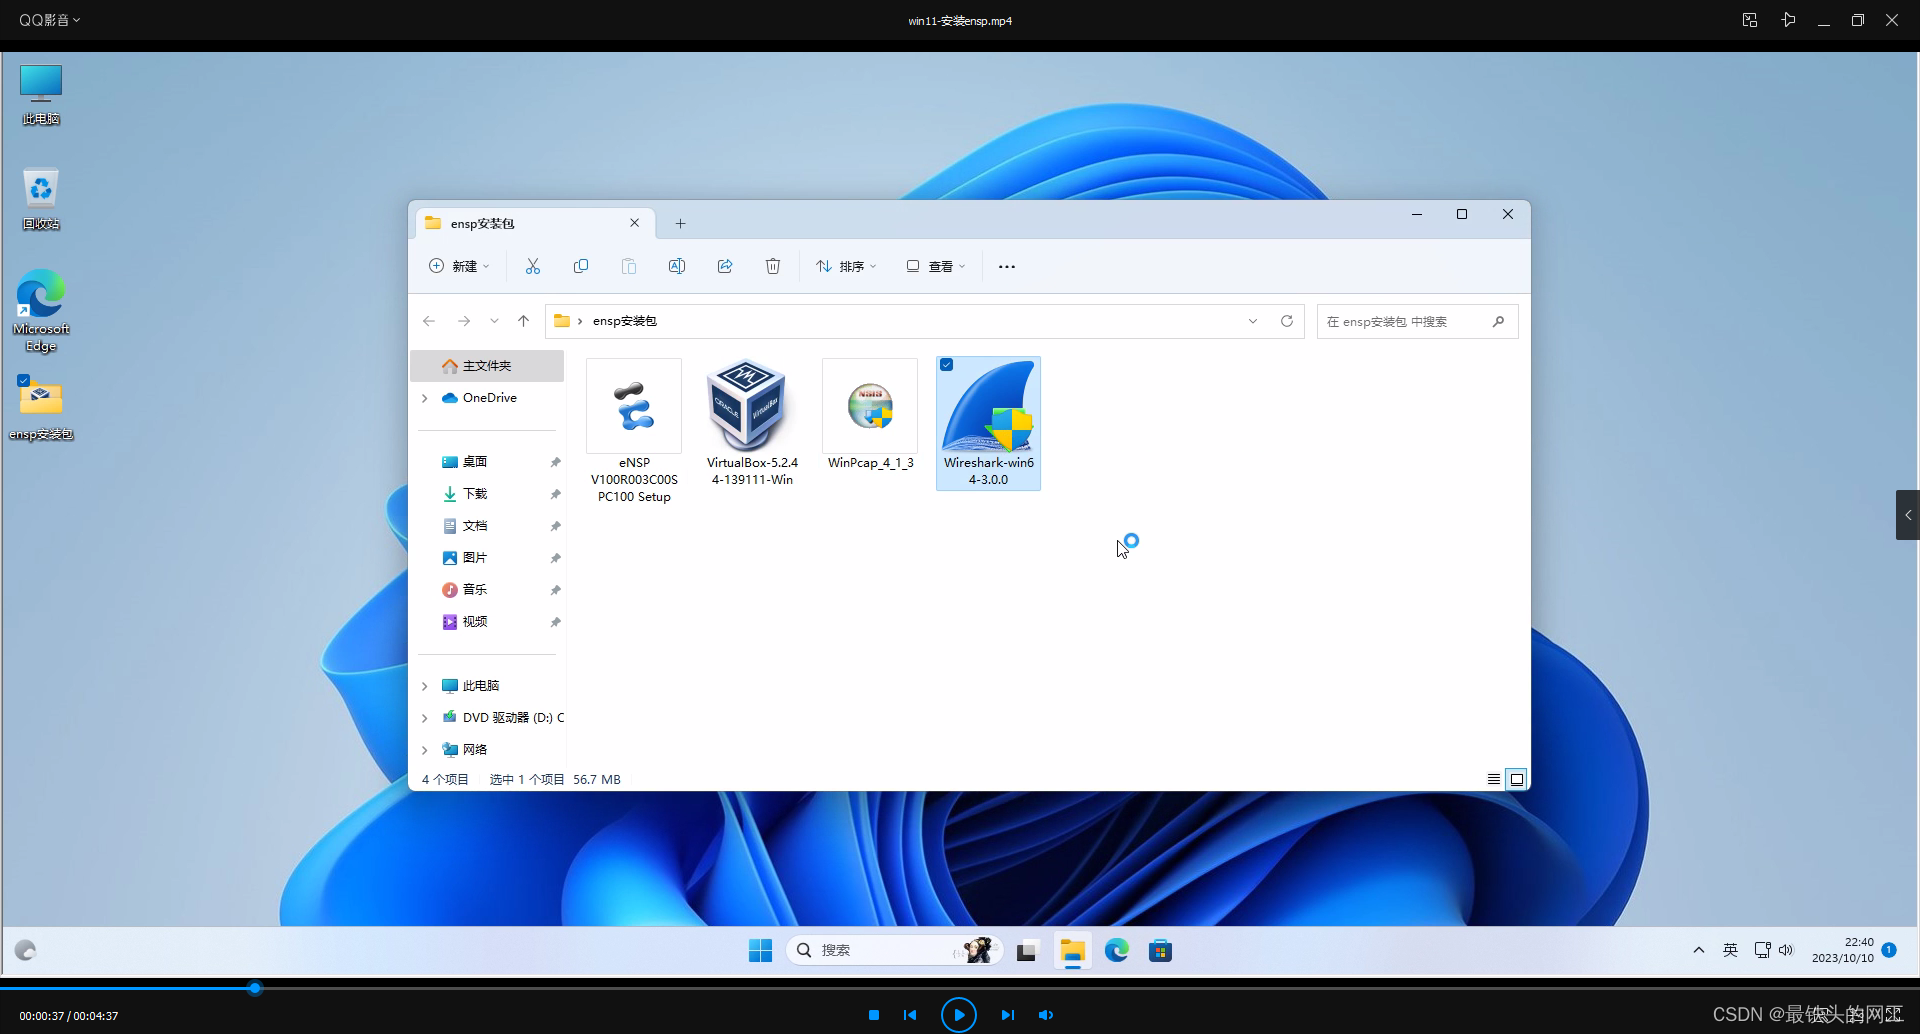Screen dimensions: 1920x1034
Task: Open 此电脑 desktop icon
Action: pos(41,96)
